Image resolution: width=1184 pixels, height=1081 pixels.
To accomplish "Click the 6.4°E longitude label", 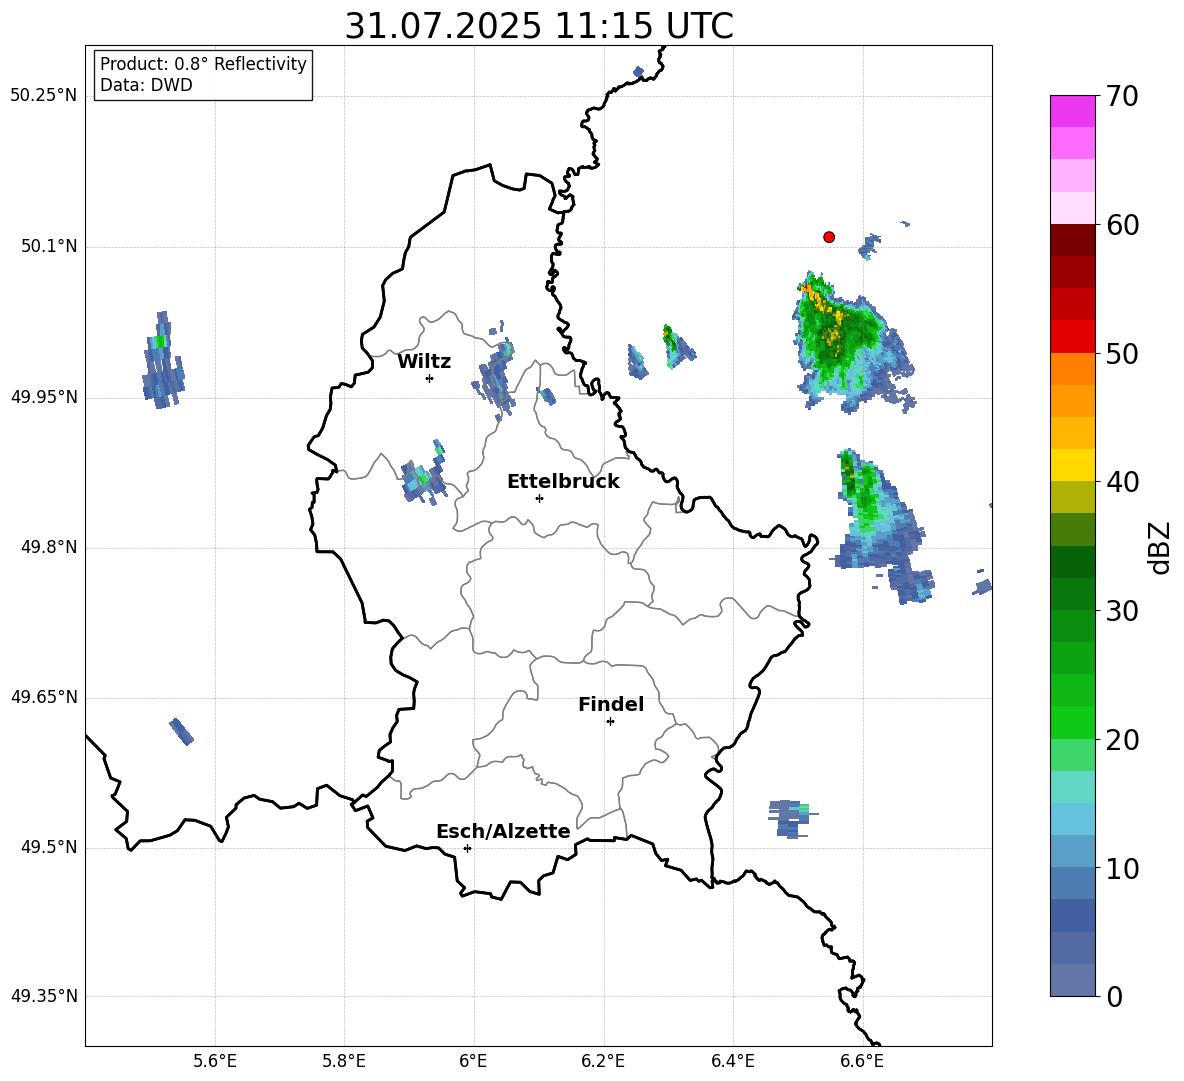I will (x=733, y=1061).
